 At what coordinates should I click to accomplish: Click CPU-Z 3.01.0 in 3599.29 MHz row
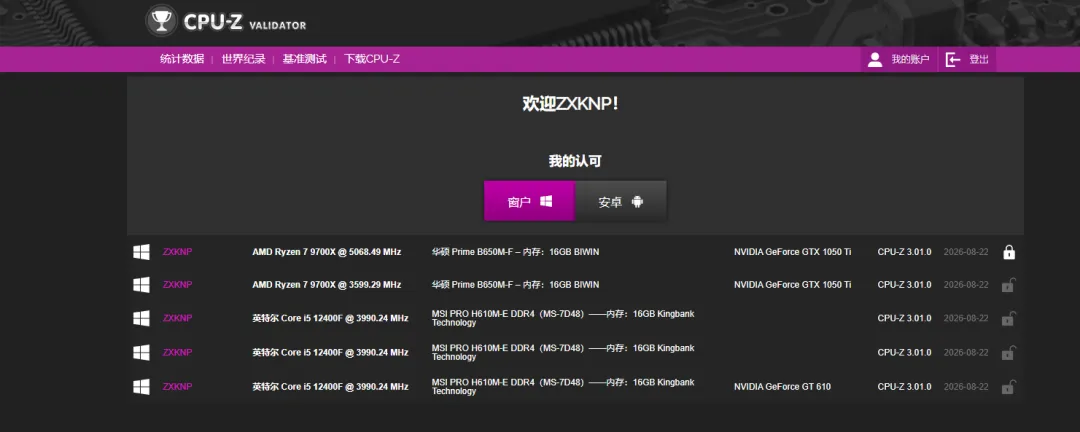(904, 285)
